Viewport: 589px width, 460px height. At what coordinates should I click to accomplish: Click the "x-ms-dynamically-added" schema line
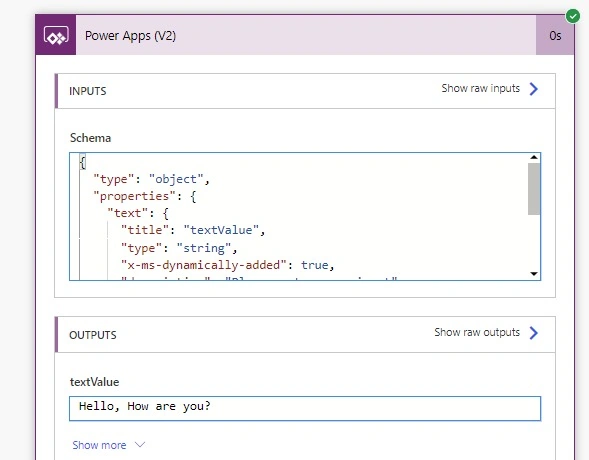pyautogui.click(x=228, y=265)
